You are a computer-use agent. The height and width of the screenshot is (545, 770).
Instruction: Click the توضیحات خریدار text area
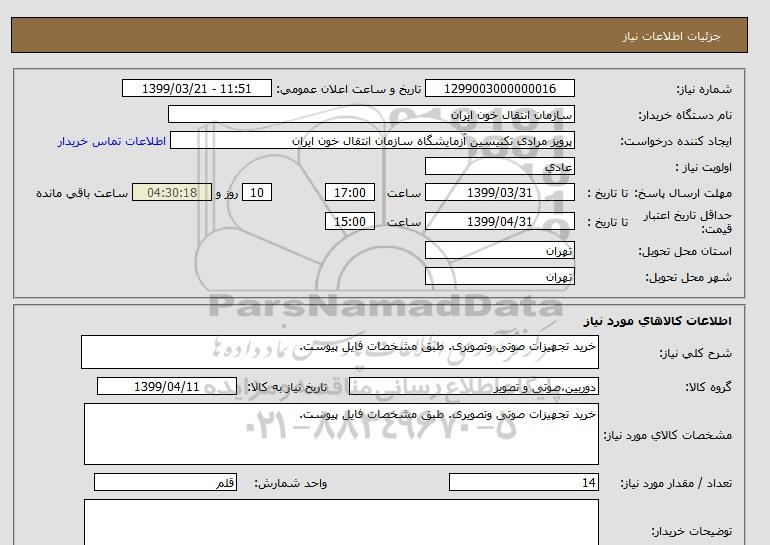(341, 522)
